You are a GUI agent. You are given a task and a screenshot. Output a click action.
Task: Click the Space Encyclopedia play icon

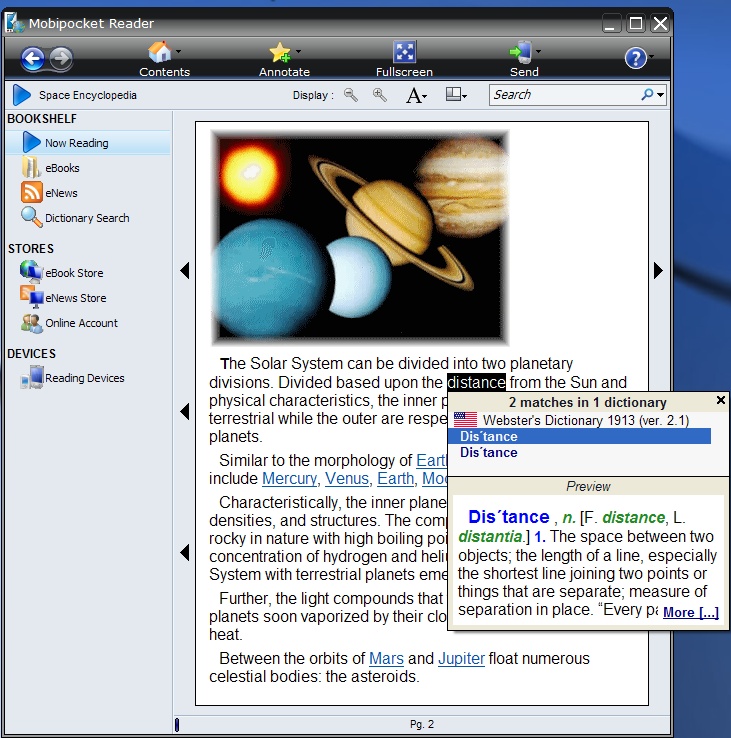(x=22, y=95)
